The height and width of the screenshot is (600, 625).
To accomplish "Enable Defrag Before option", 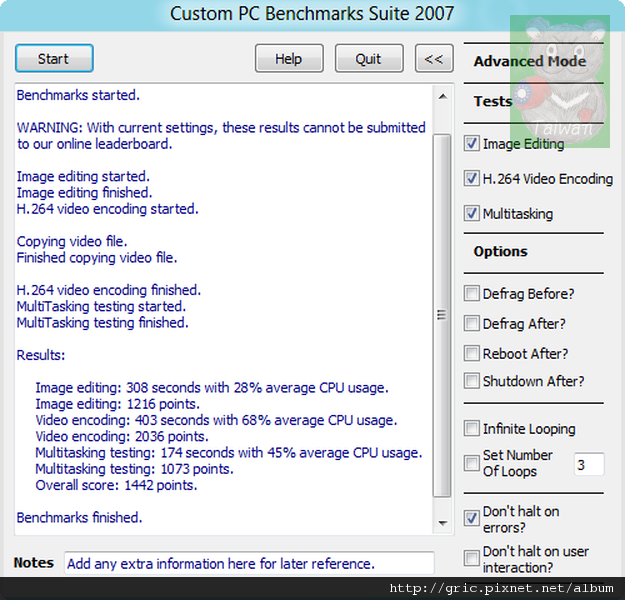I will tap(472, 293).
